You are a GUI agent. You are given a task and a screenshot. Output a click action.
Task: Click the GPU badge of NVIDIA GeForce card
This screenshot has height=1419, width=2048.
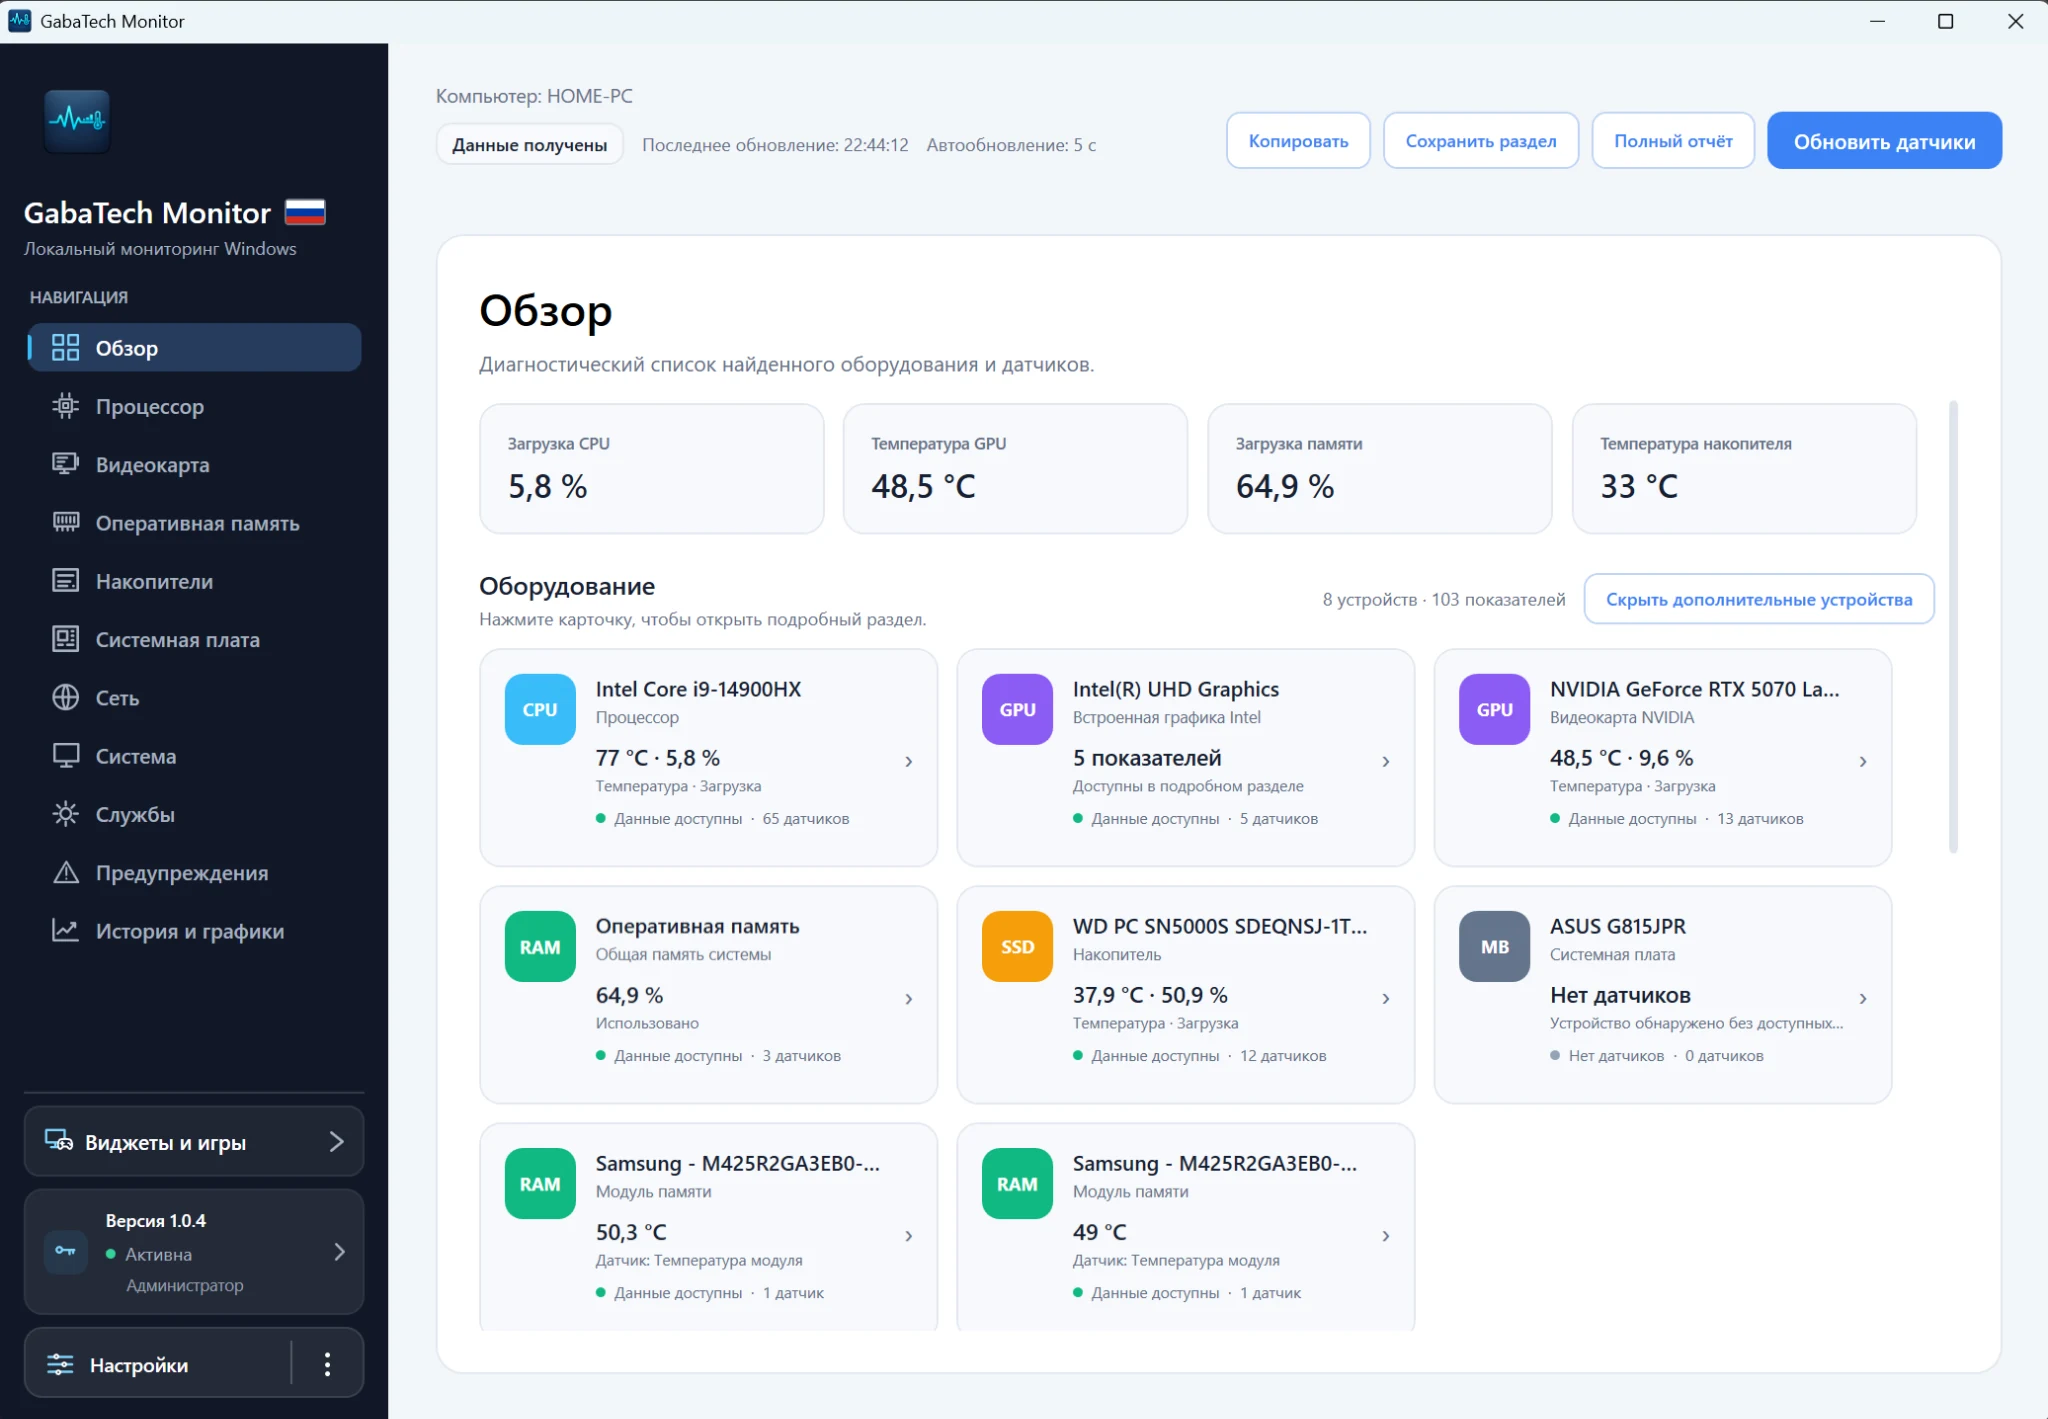(1494, 709)
